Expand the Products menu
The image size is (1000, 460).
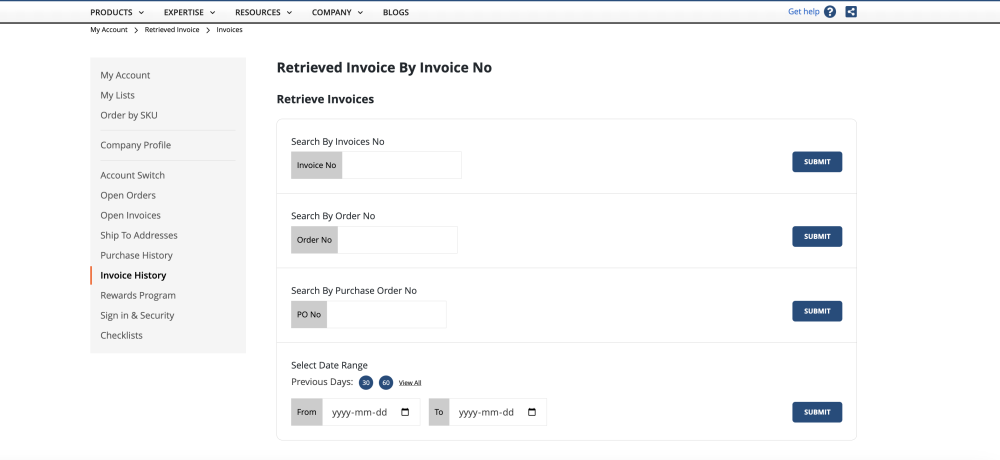pos(117,12)
